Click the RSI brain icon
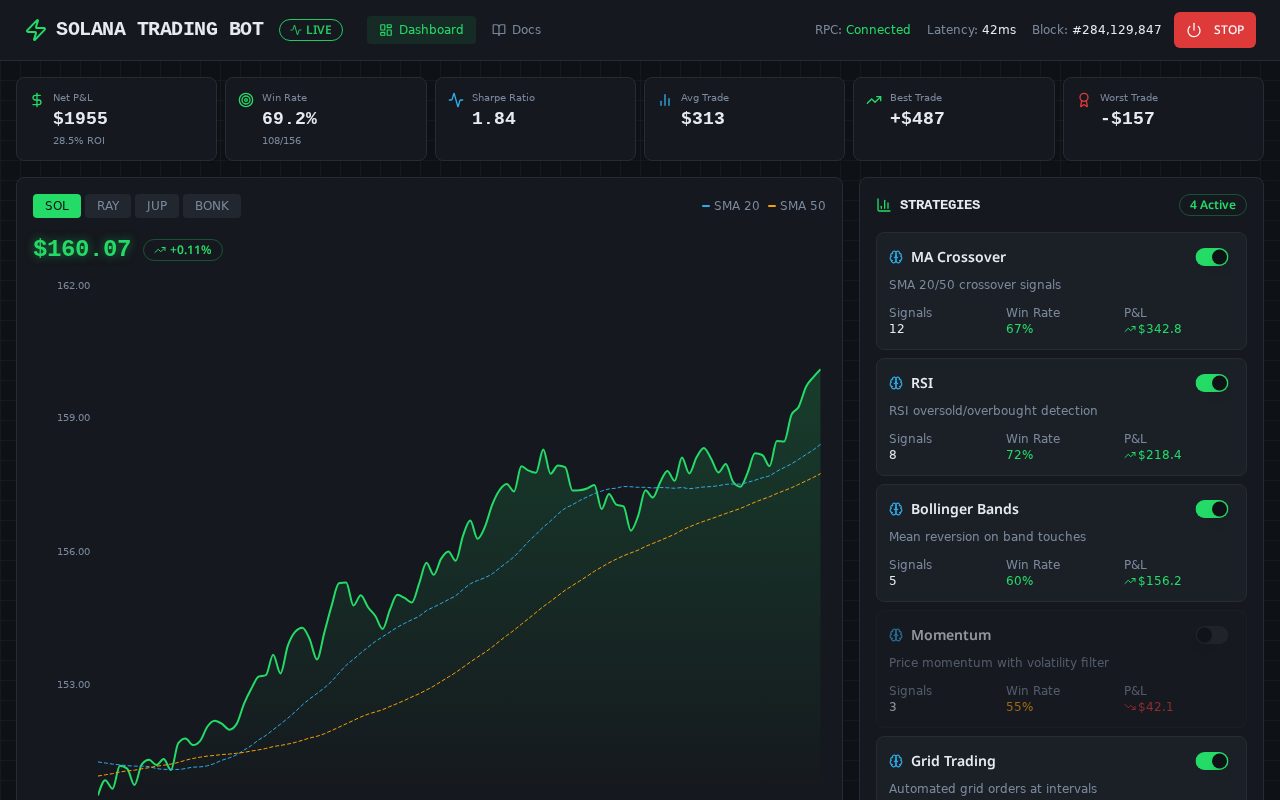 click(896, 383)
